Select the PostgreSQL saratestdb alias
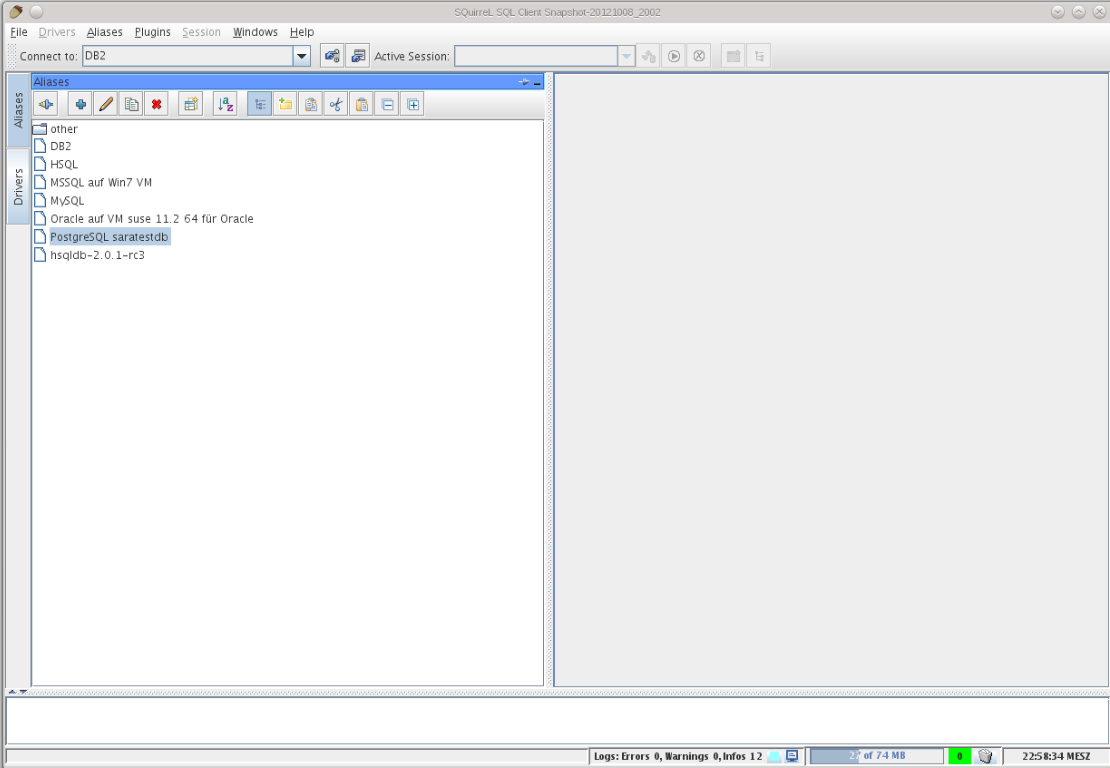The width and height of the screenshot is (1110, 768). (x=108, y=237)
